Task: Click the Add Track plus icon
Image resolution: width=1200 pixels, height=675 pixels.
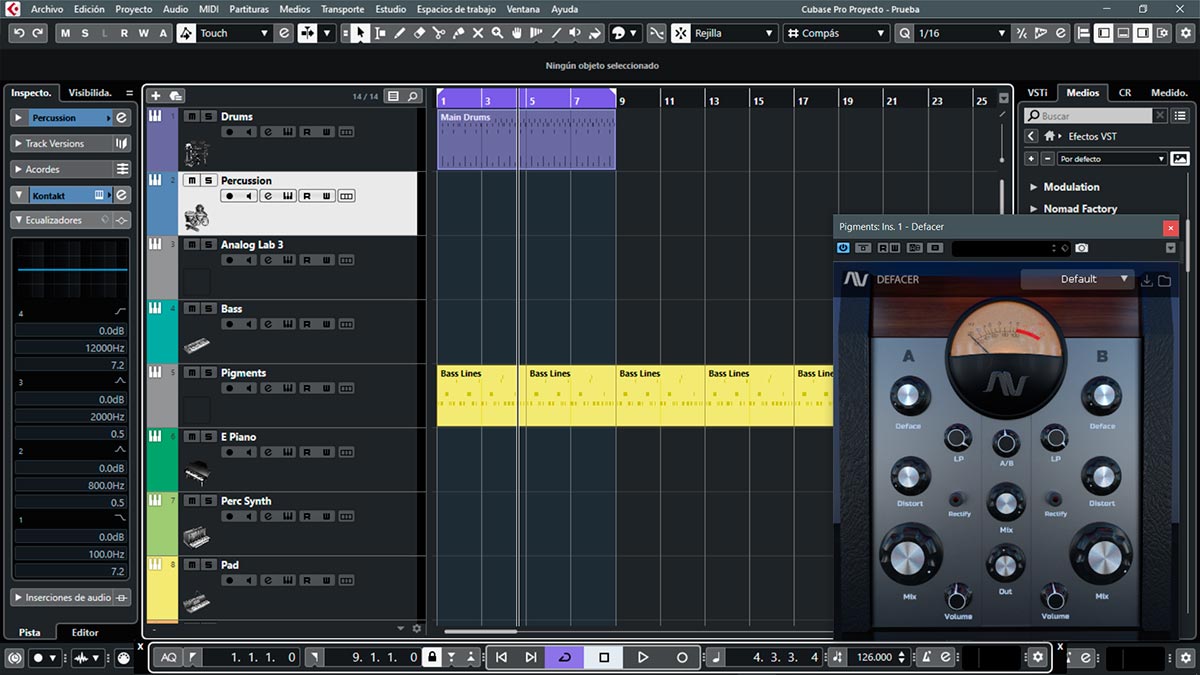Action: tap(155, 96)
